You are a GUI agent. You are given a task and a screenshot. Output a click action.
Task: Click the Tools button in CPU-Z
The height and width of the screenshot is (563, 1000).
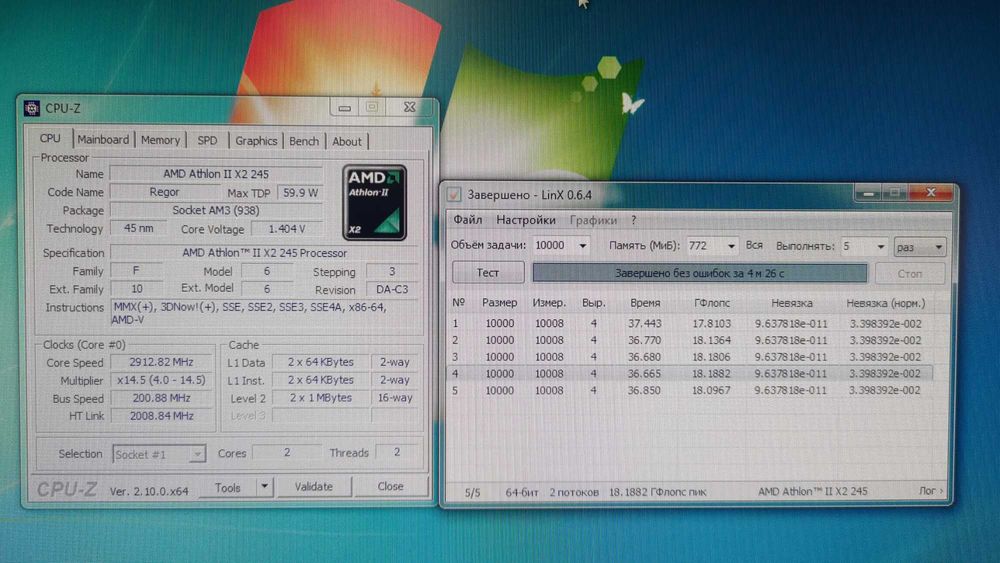(x=228, y=488)
